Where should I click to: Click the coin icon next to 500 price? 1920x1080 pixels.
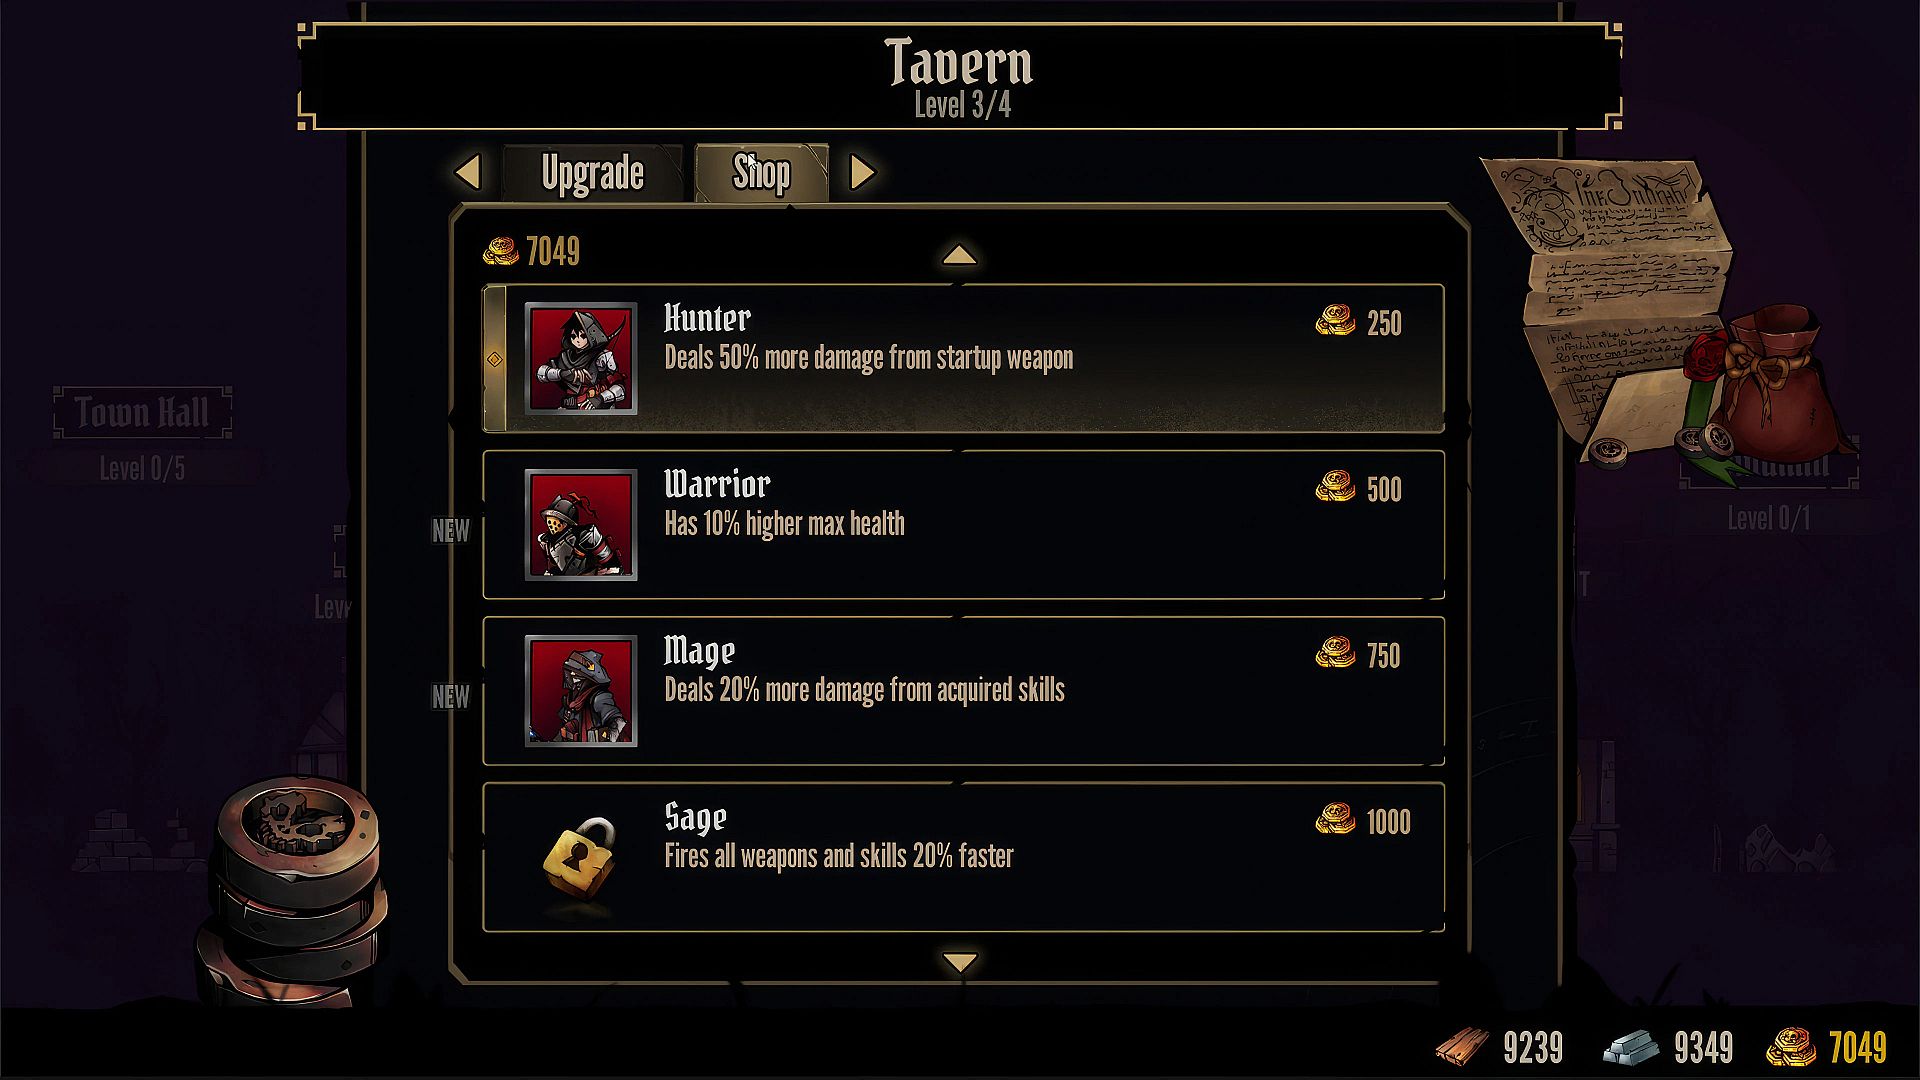coord(1335,487)
